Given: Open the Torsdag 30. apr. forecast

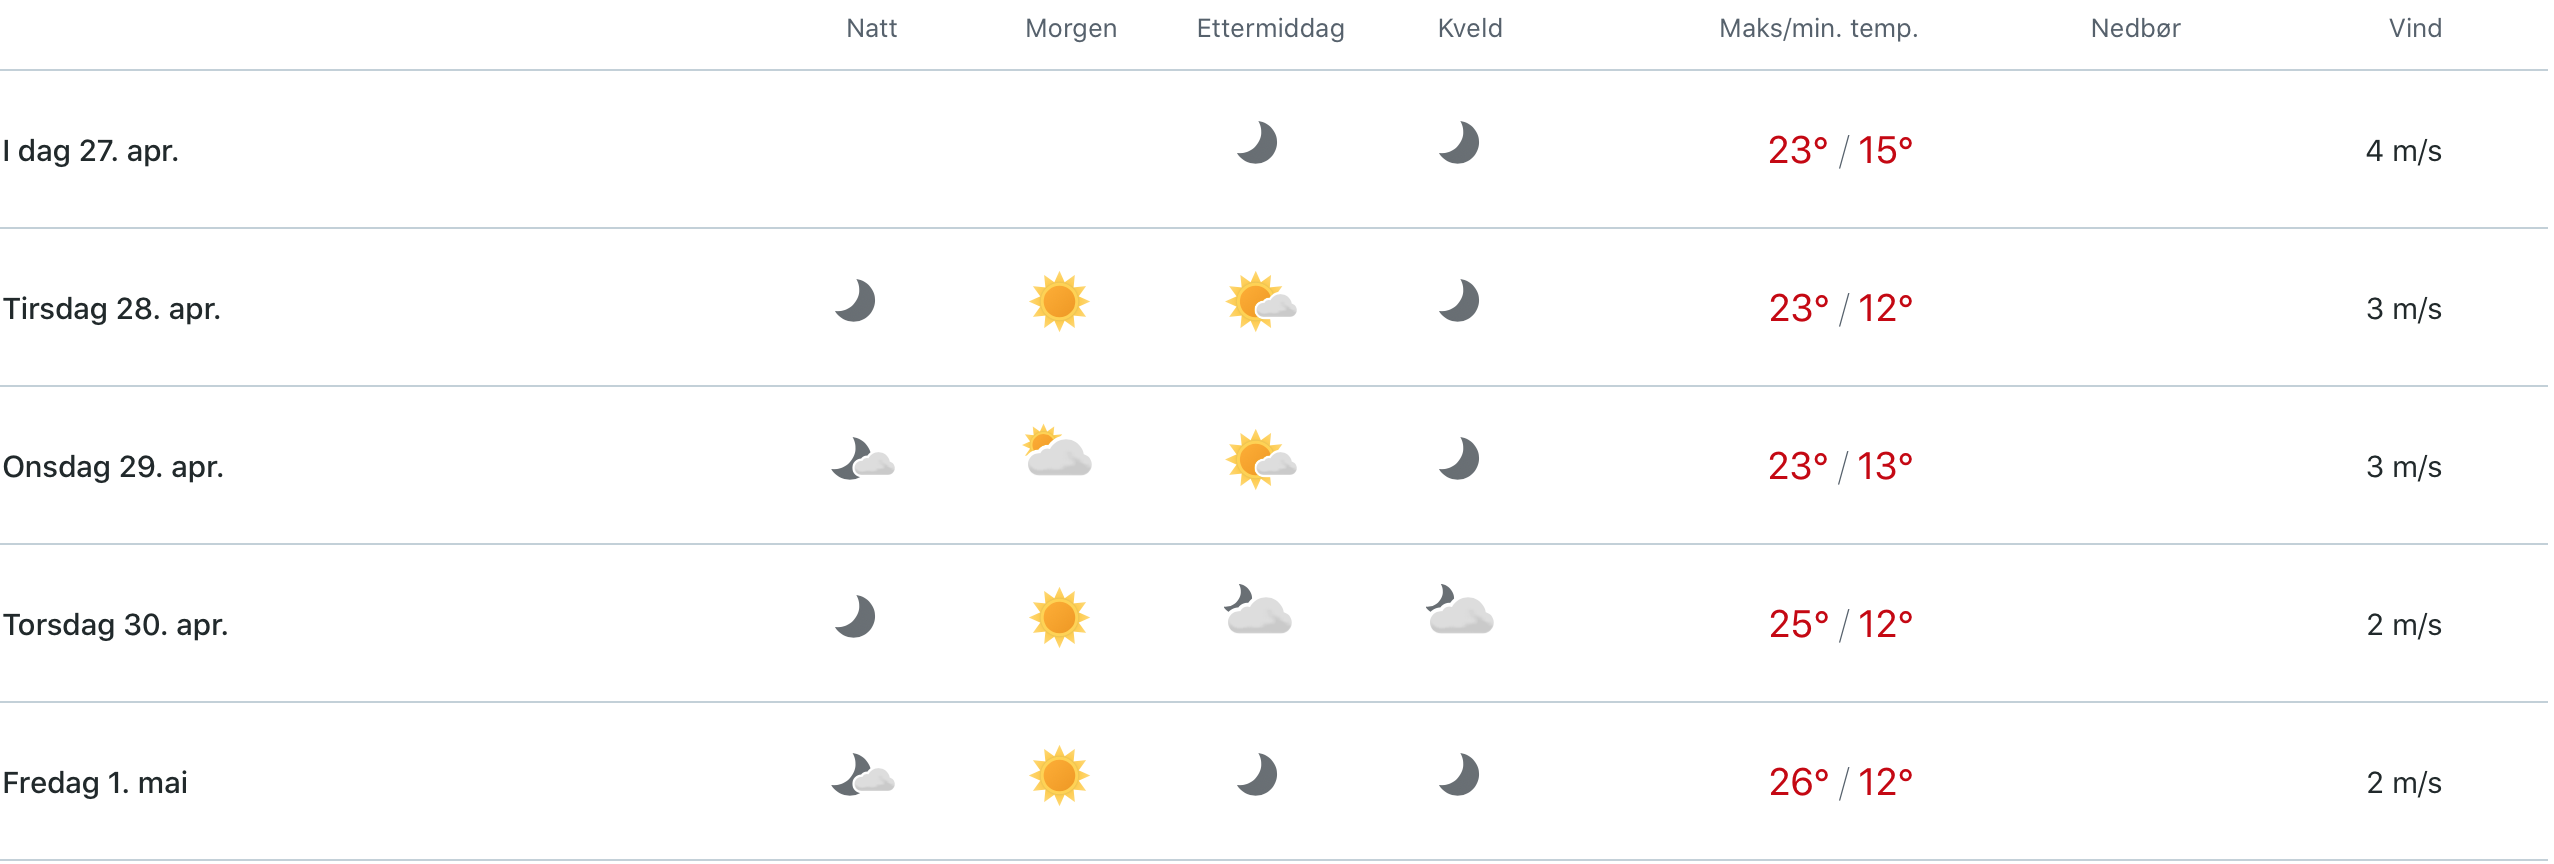Looking at the screenshot, I should click(x=1274, y=624).
